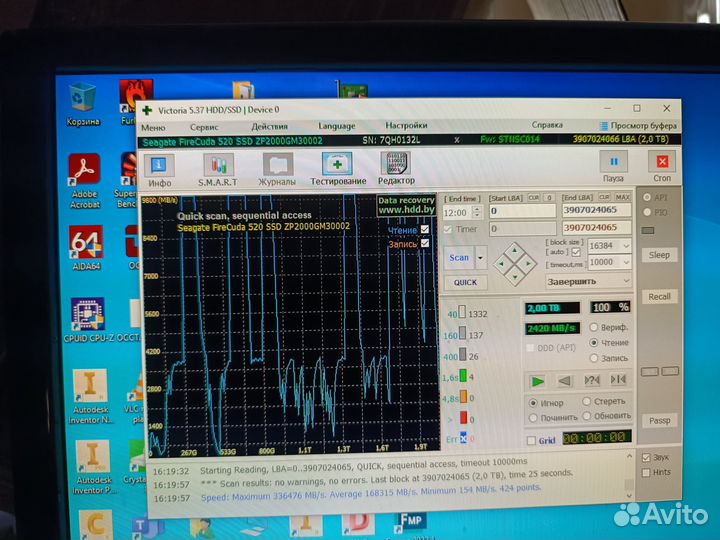Open the Журналы logs section

[x=277, y=169]
